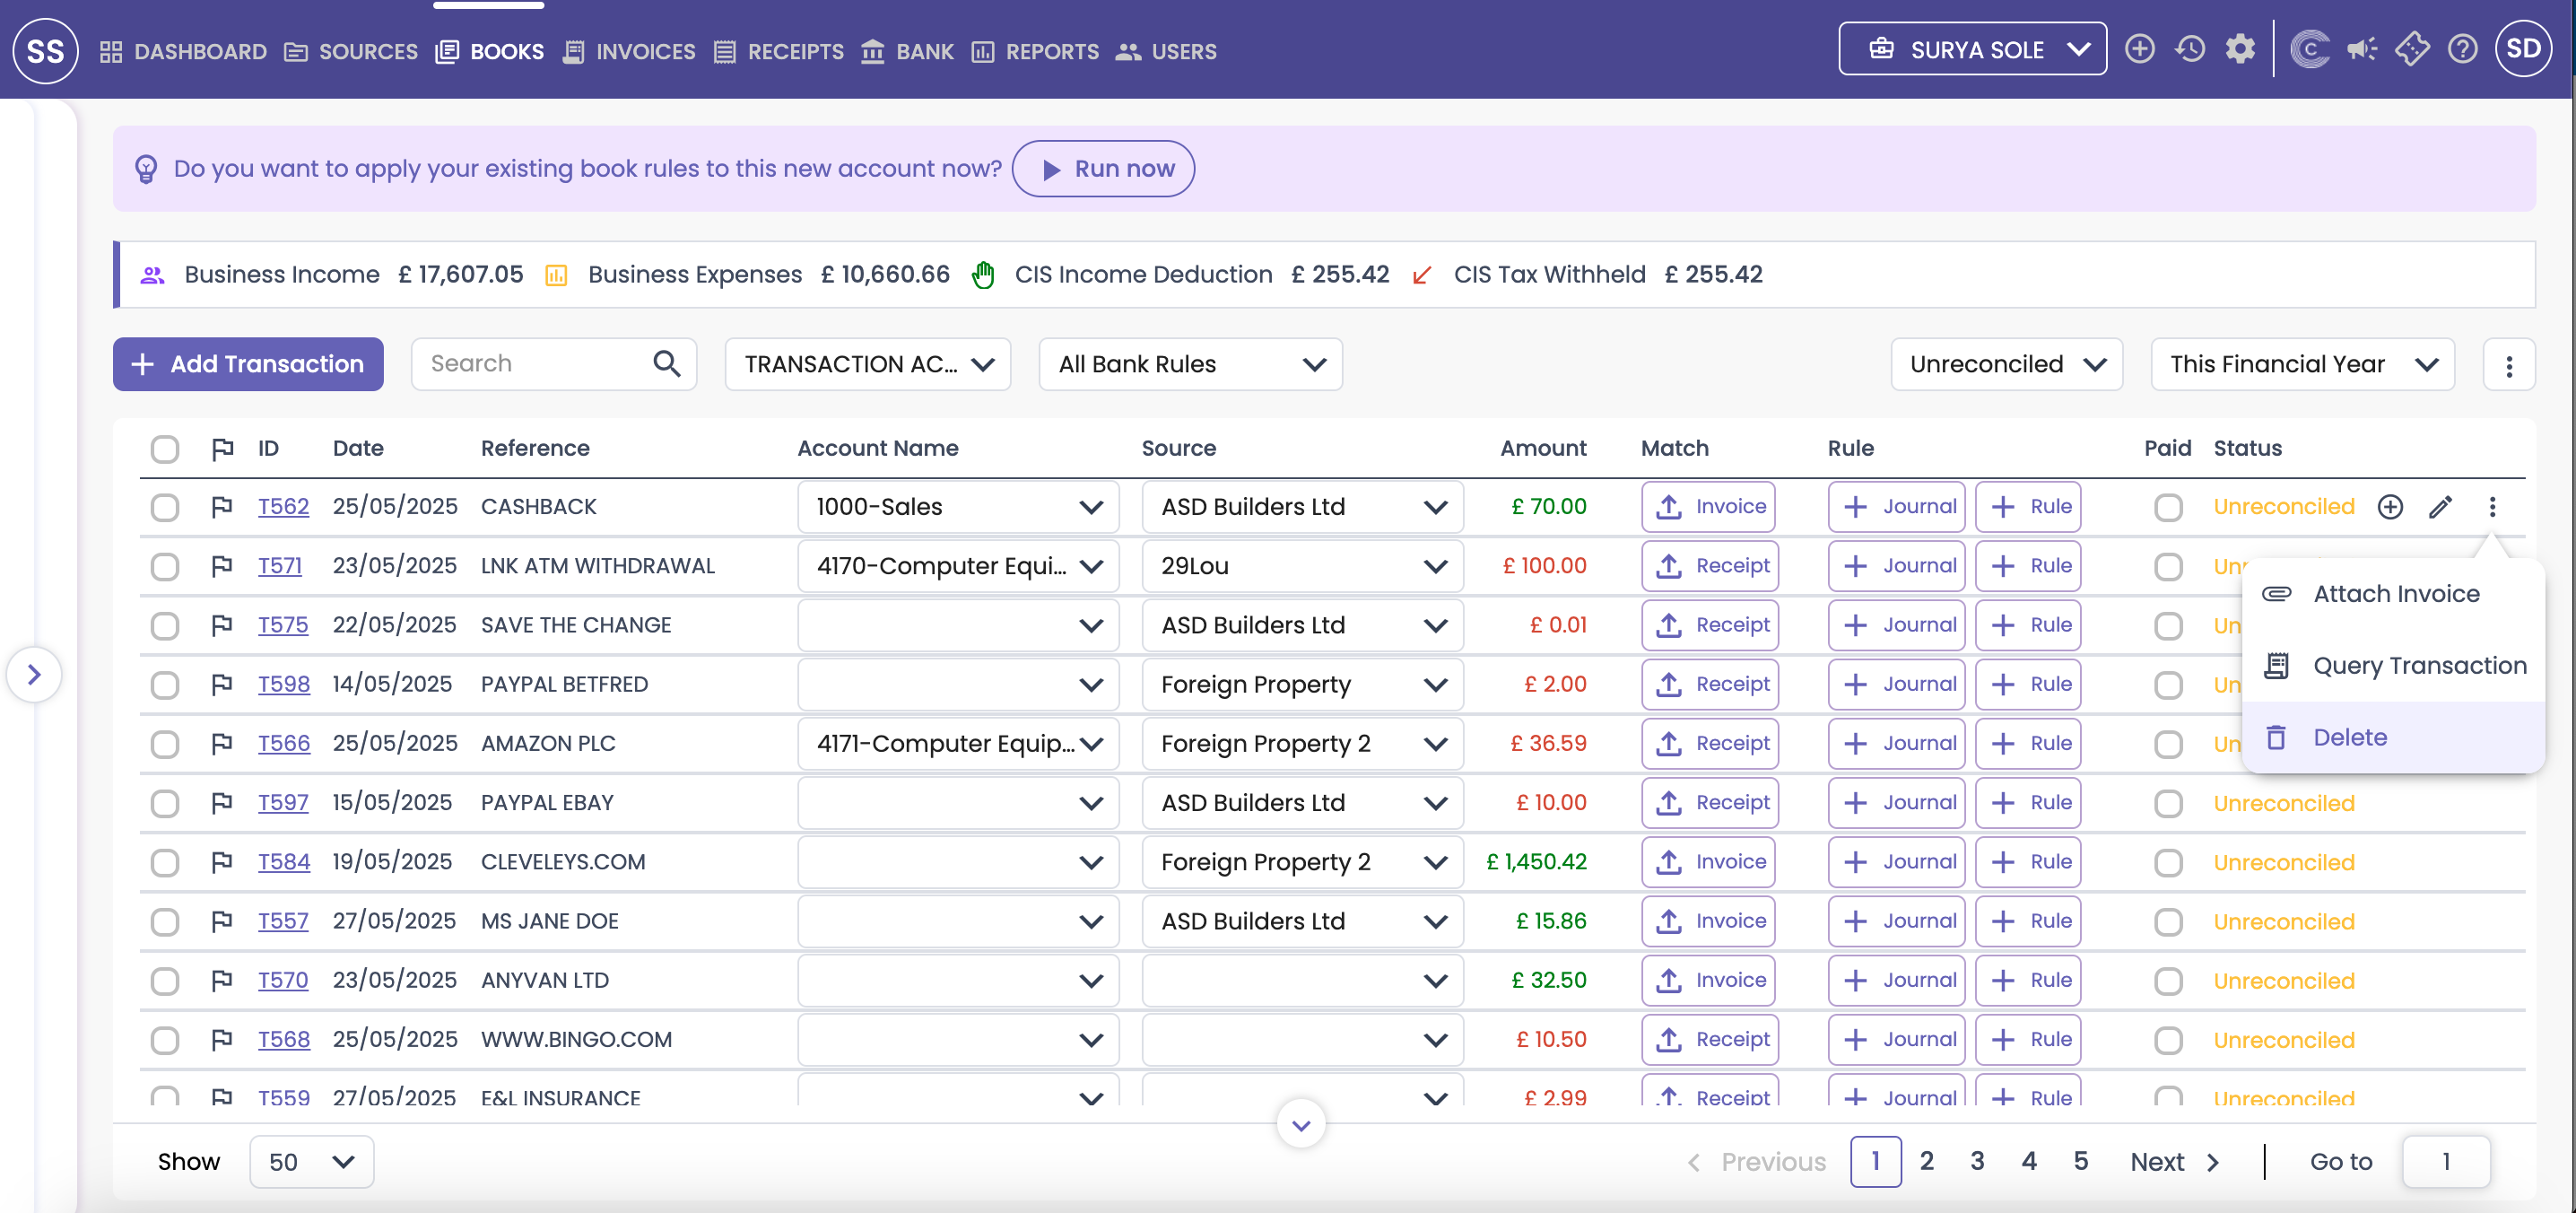Click the Add Transaction button
The image size is (2576, 1213).
248,364
